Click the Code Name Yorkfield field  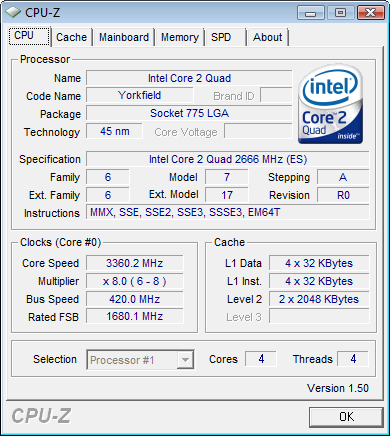pos(140,95)
